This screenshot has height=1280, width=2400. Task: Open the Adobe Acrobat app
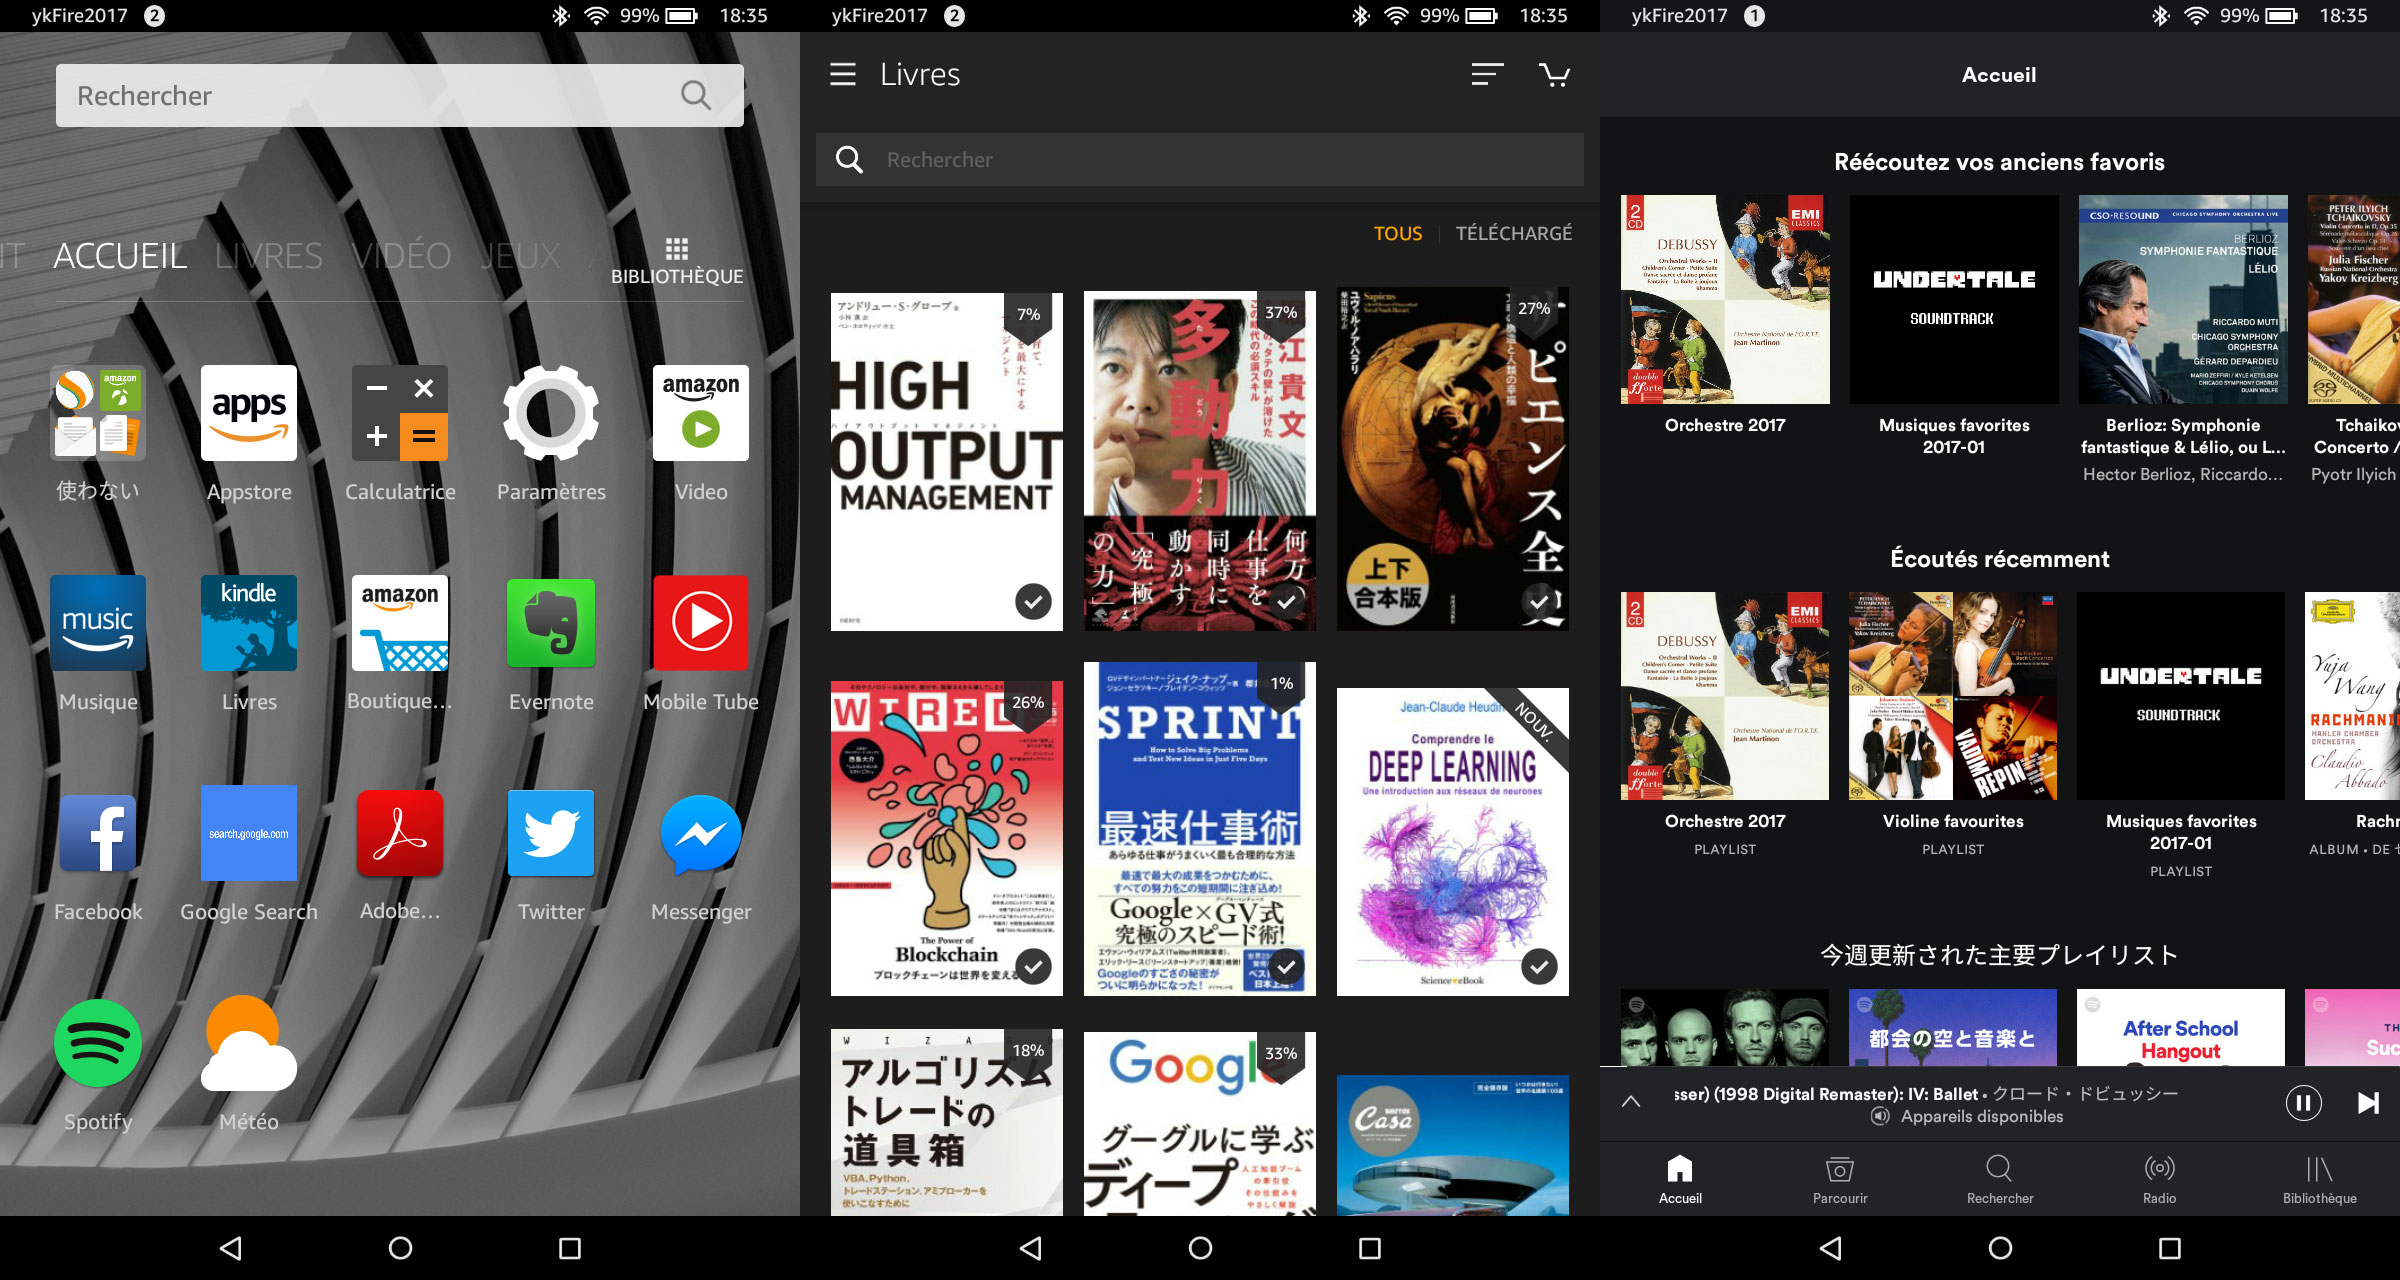pos(400,833)
